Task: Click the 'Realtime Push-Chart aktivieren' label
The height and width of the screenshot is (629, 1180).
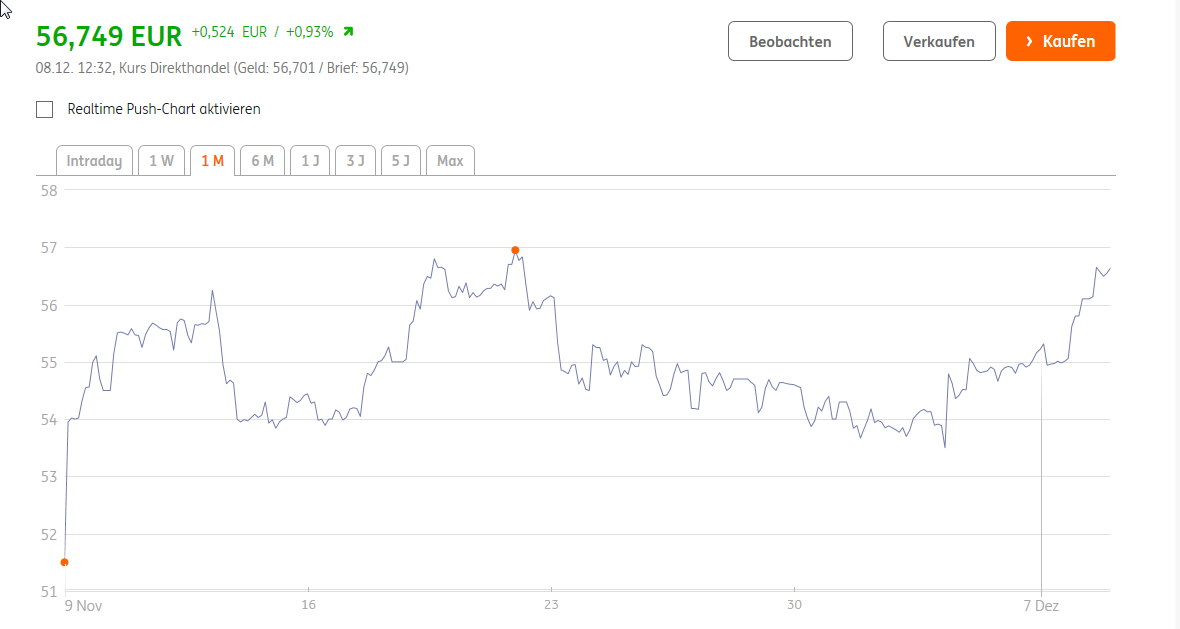Action: pyautogui.click(x=163, y=109)
